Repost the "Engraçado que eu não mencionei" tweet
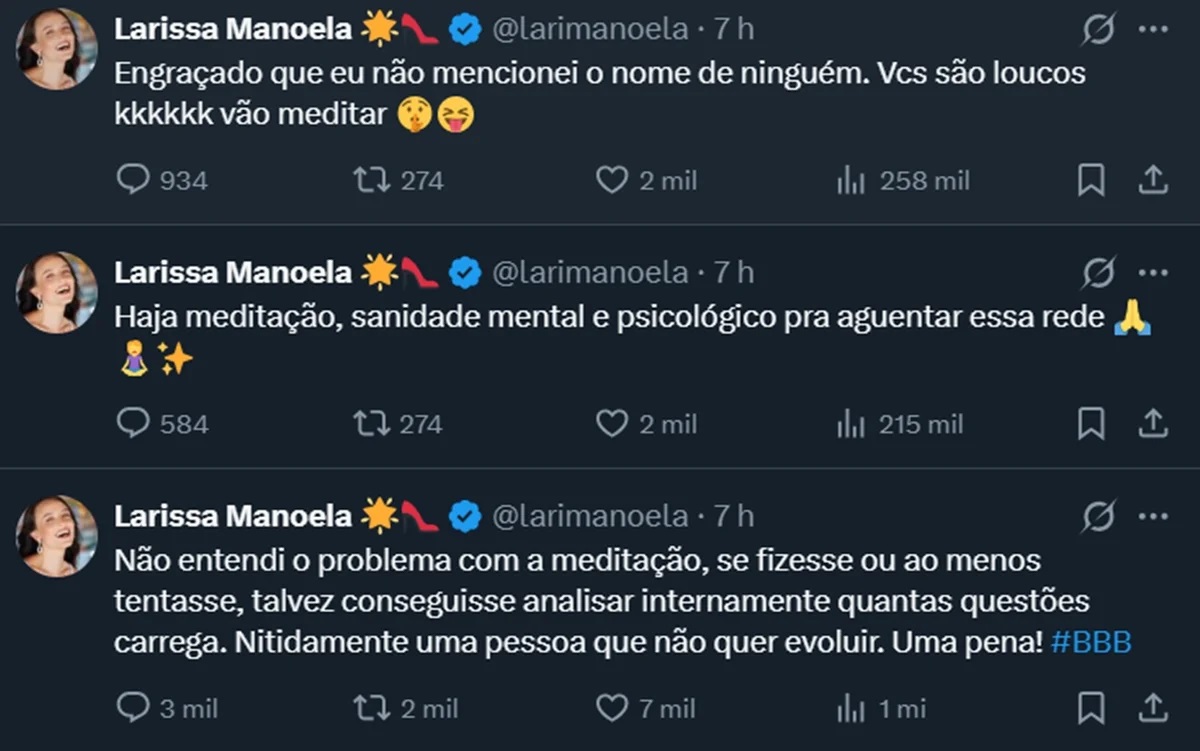The height and width of the screenshot is (751, 1200). point(371,180)
